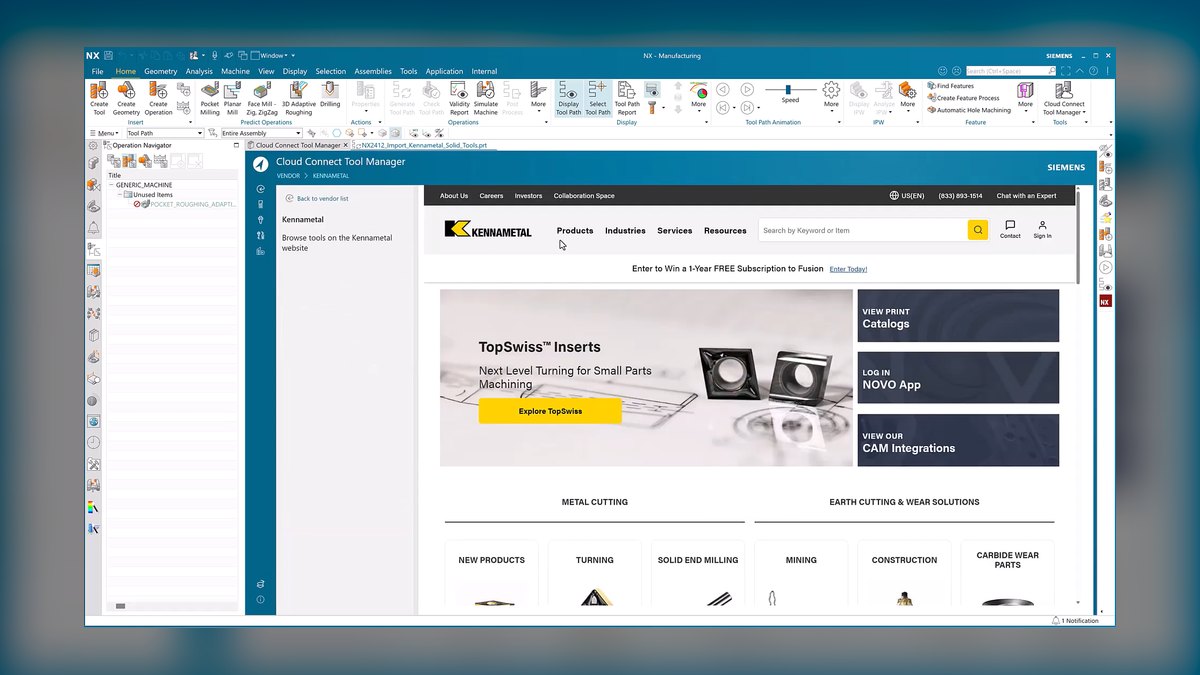Expand More under Operations group
Screen dimensions: 1200x675
coord(539,98)
